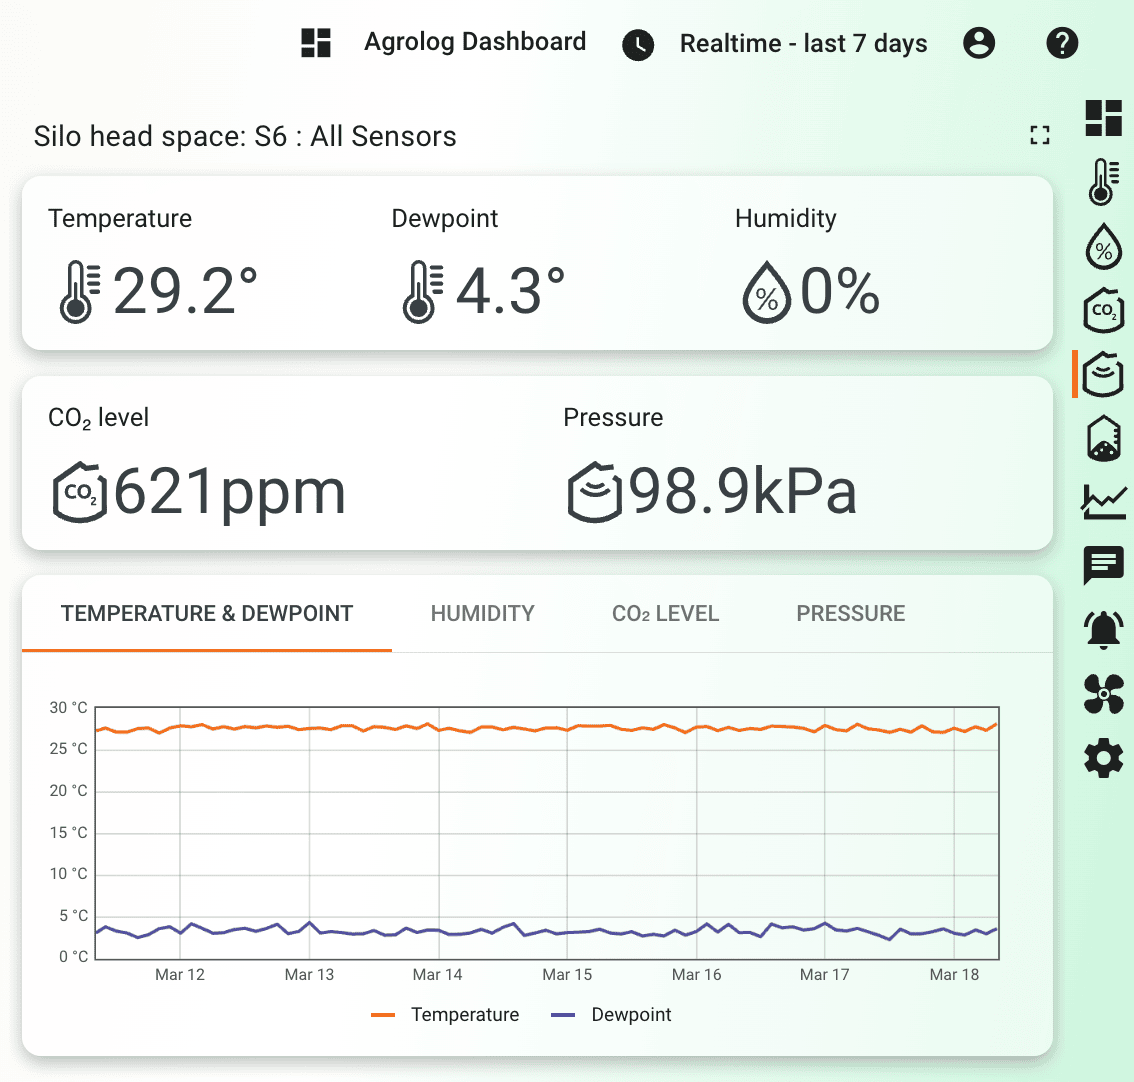Expand chart to fullscreen with expand icon
This screenshot has height=1082, width=1134.
pyautogui.click(x=1039, y=135)
